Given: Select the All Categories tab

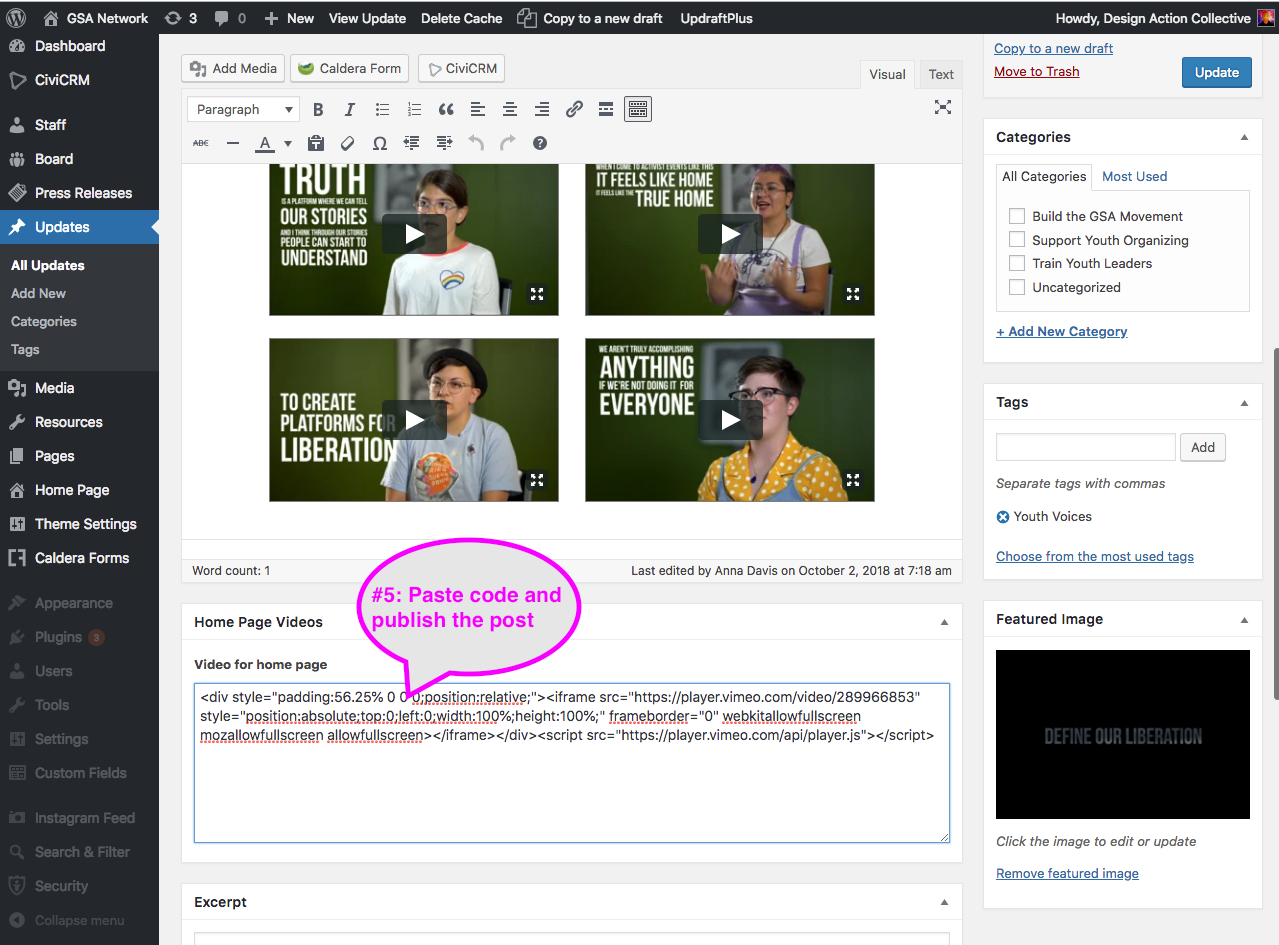Looking at the screenshot, I should tap(1044, 177).
